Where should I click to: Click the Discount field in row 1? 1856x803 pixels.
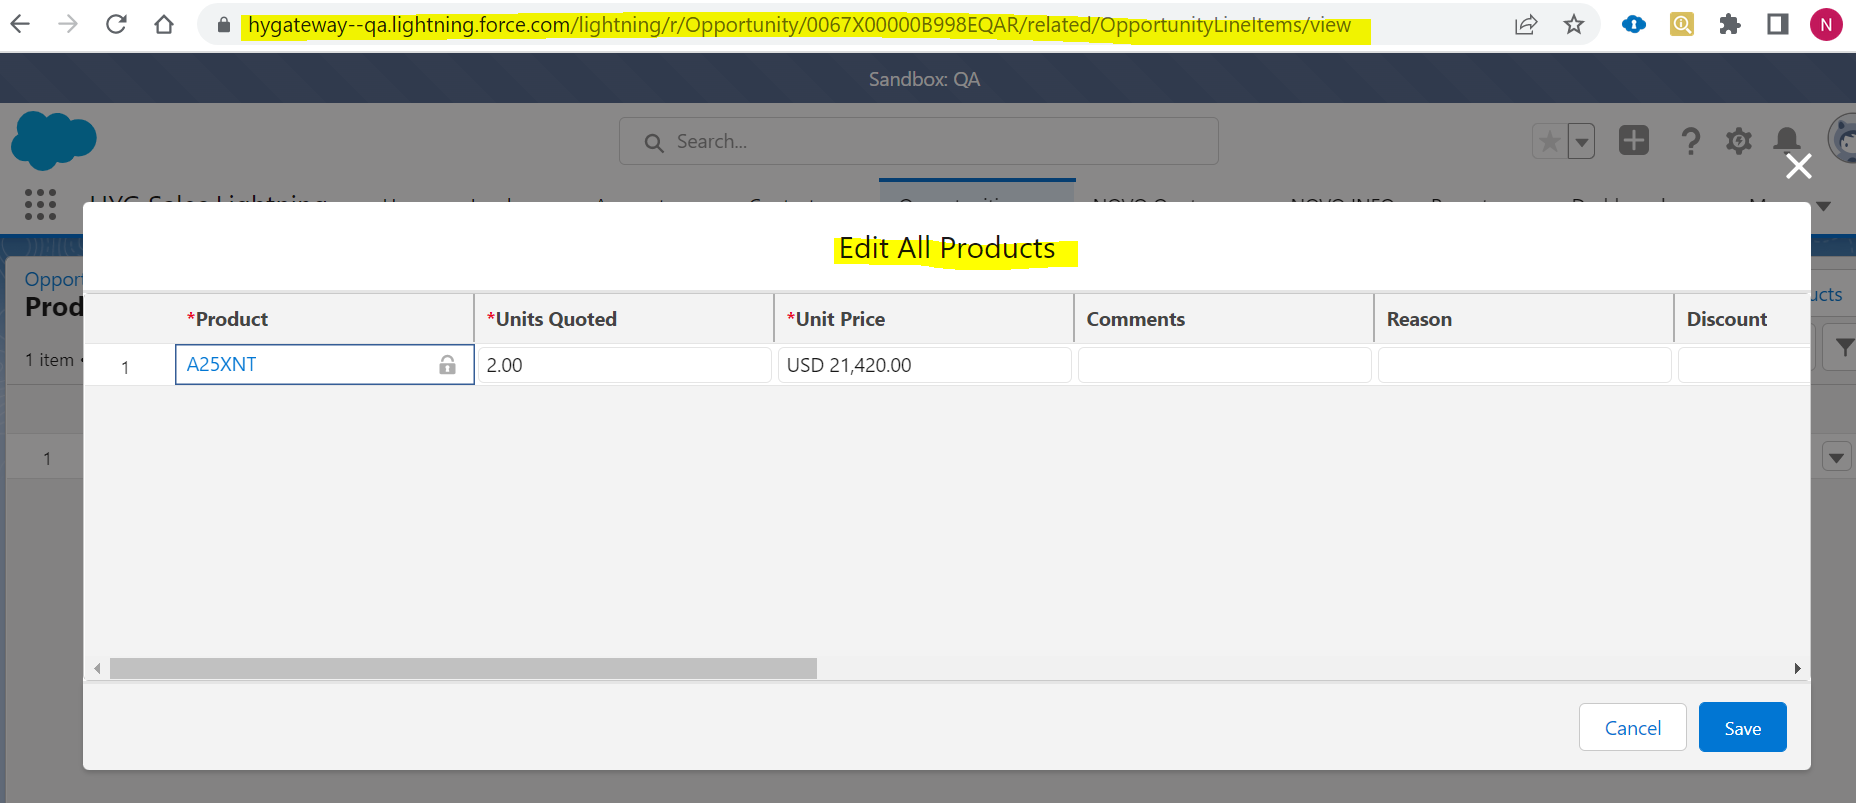click(1744, 365)
